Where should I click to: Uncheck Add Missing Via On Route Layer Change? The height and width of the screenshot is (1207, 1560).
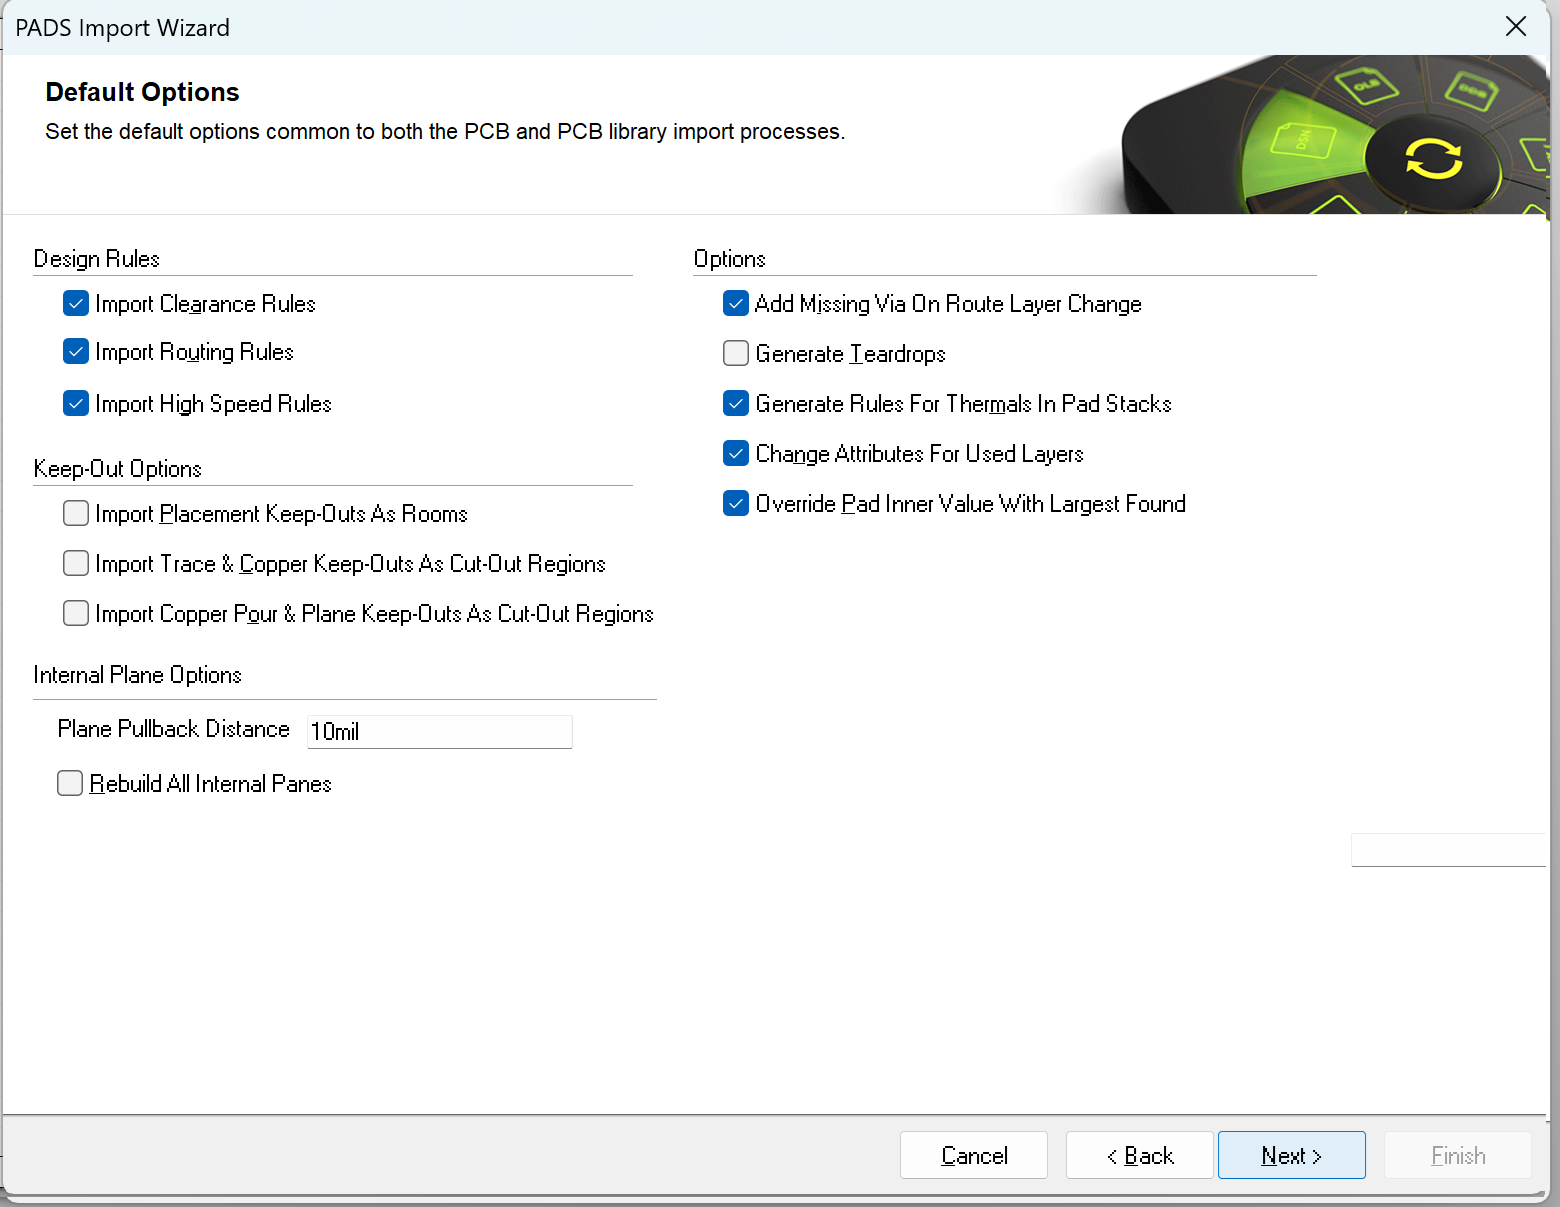[736, 303]
